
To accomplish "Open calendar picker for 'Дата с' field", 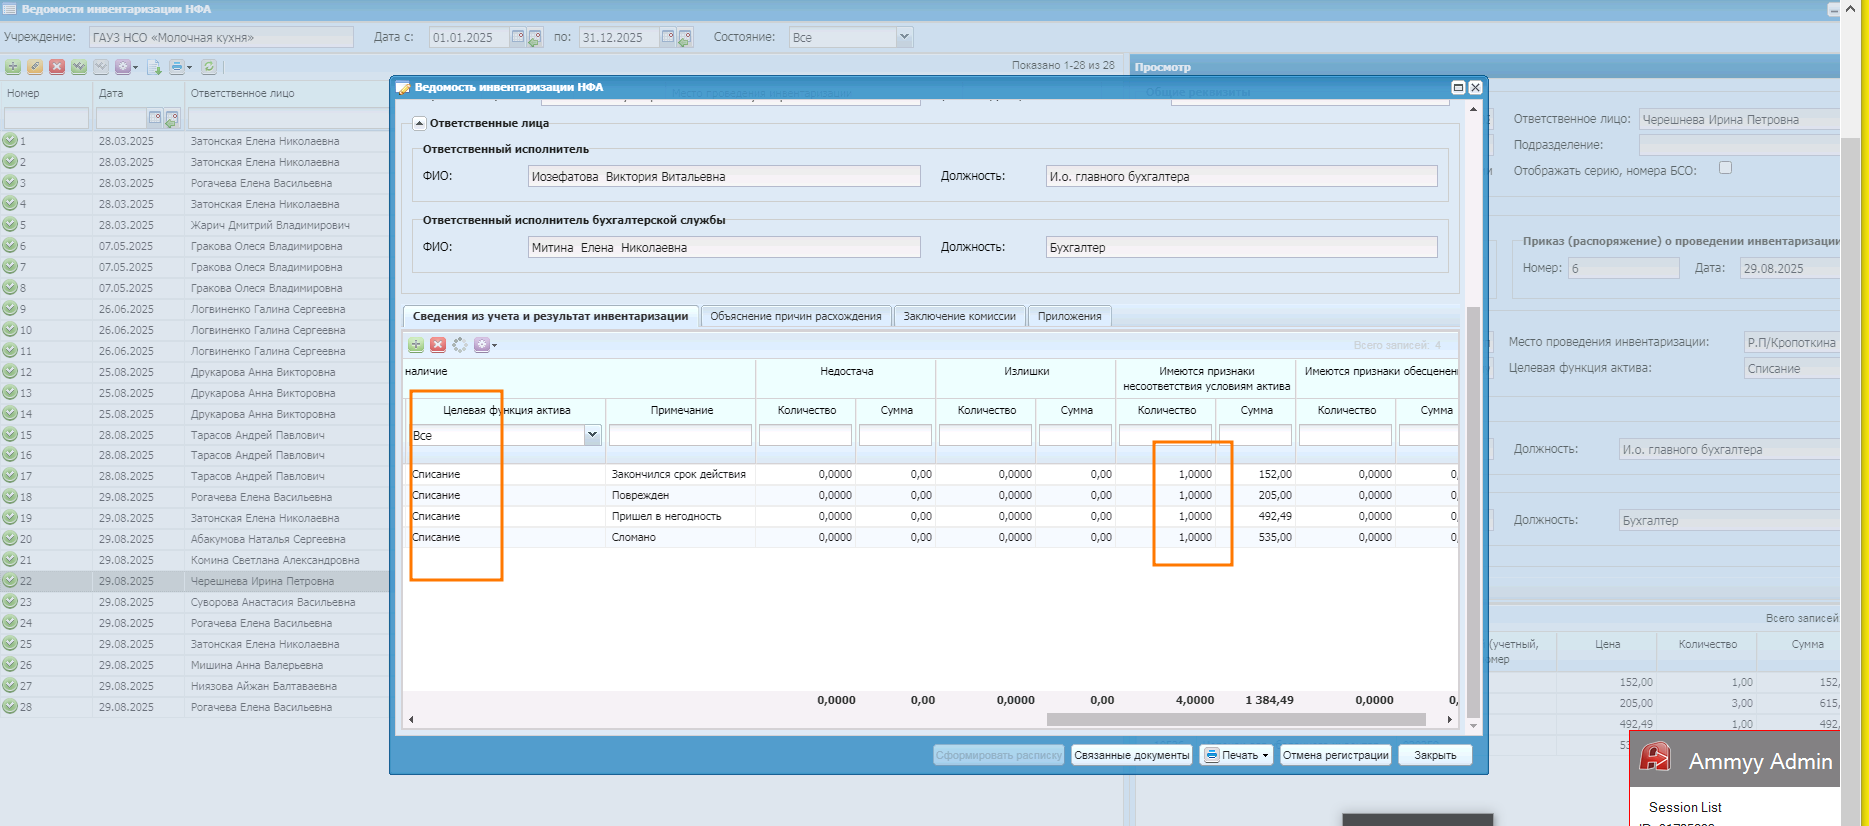I will (x=518, y=37).
